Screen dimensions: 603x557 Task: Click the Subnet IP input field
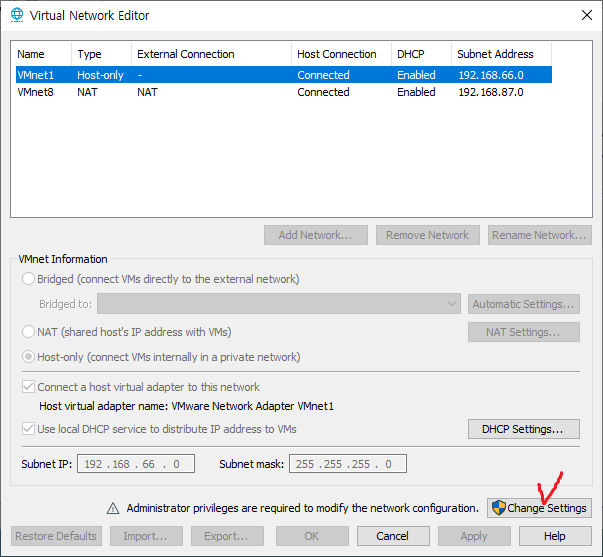point(136,464)
